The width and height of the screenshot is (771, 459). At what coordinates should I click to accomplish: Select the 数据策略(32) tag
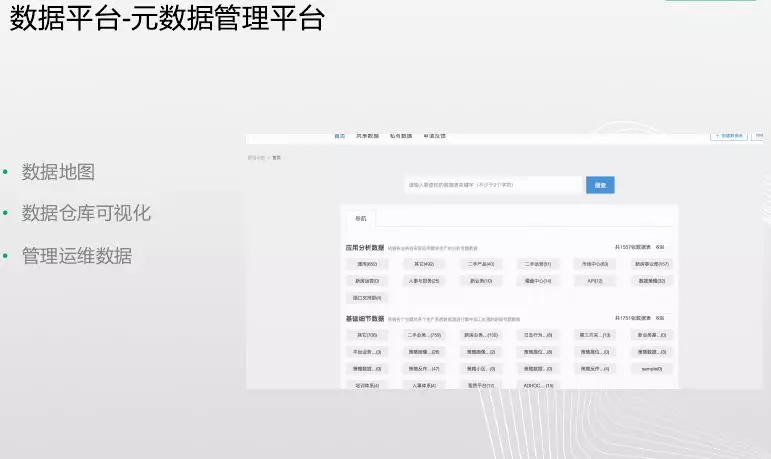point(652,281)
